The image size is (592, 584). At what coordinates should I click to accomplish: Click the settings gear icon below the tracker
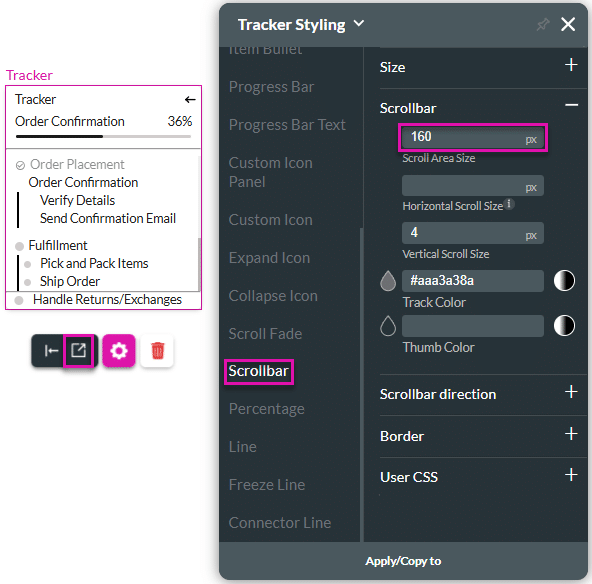click(119, 351)
